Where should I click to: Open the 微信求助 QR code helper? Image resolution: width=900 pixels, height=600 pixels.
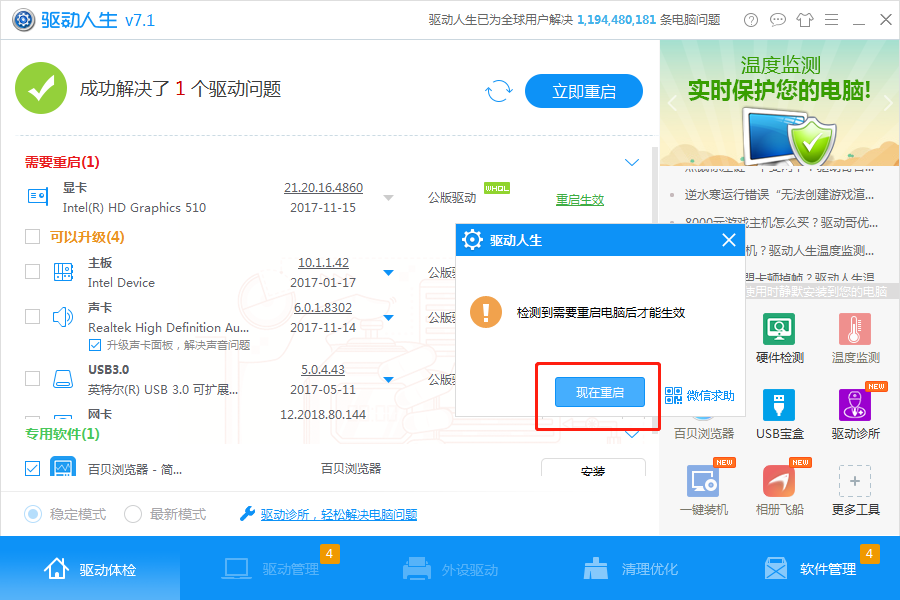[697, 395]
